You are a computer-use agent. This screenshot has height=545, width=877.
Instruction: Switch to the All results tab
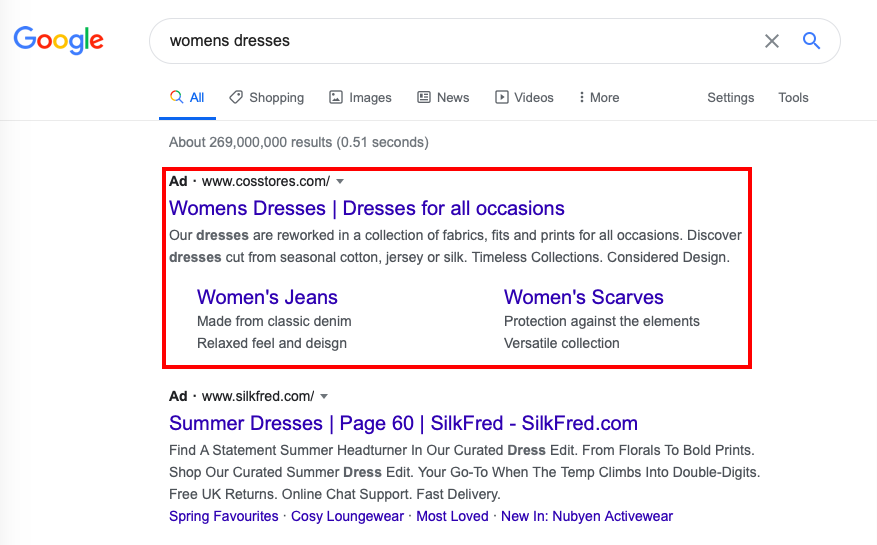click(188, 97)
